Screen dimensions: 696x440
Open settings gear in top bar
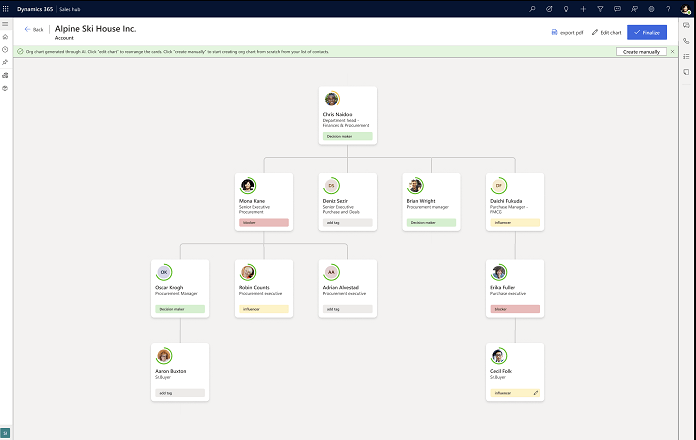[651, 8]
